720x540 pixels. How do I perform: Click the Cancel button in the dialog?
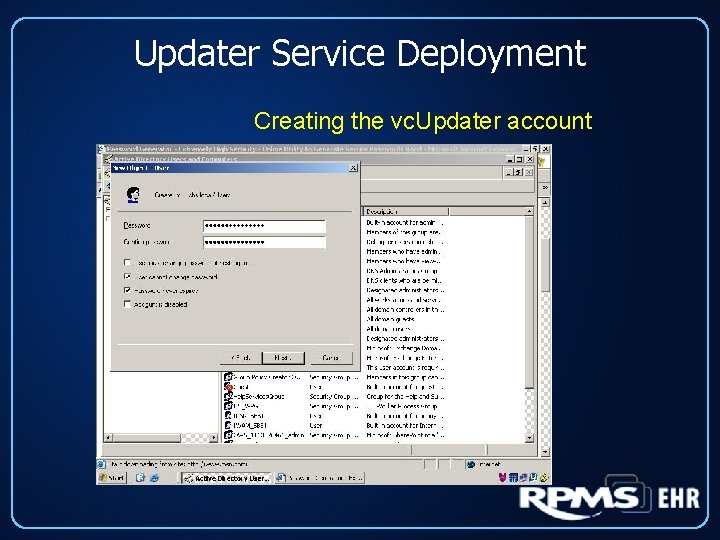[332, 358]
